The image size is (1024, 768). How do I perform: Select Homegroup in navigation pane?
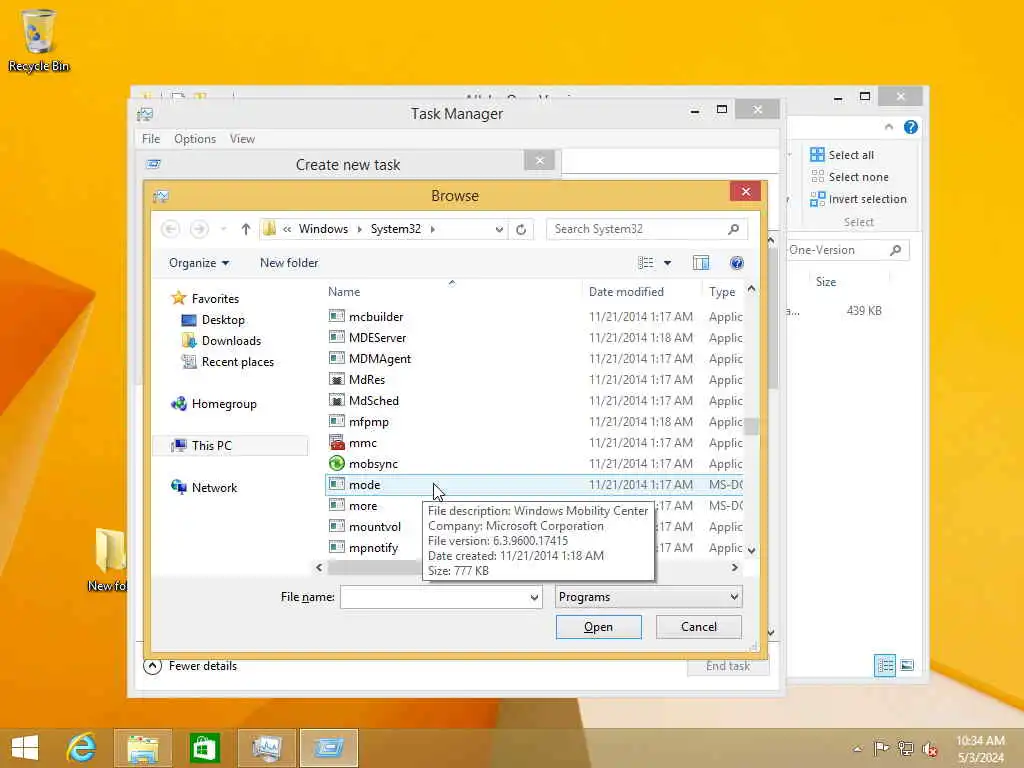pyautogui.click(x=223, y=404)
